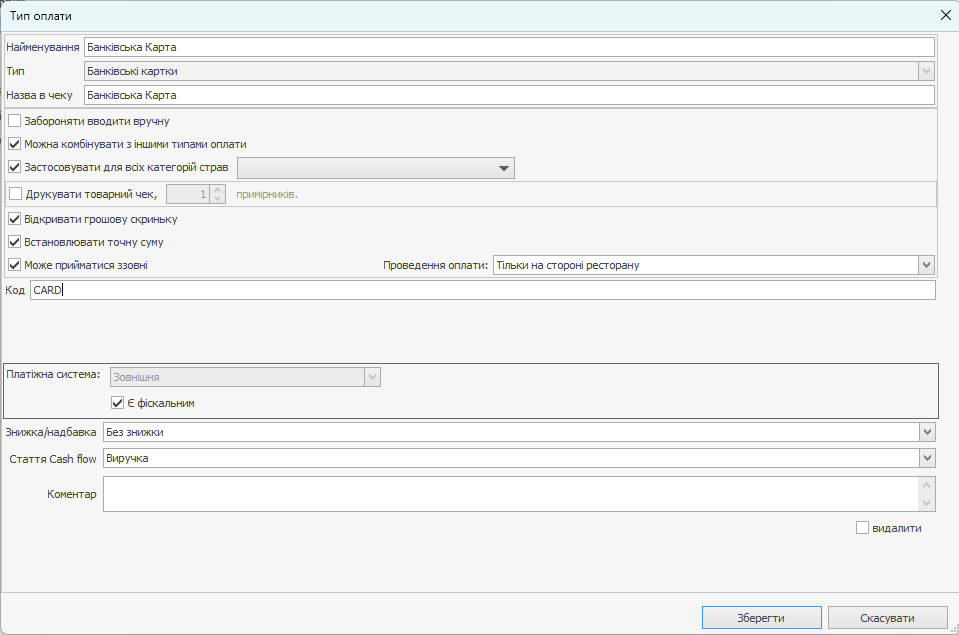
Task: Toggle Встановлювати точну суму checkbox
Action: [x=14, y=242]
